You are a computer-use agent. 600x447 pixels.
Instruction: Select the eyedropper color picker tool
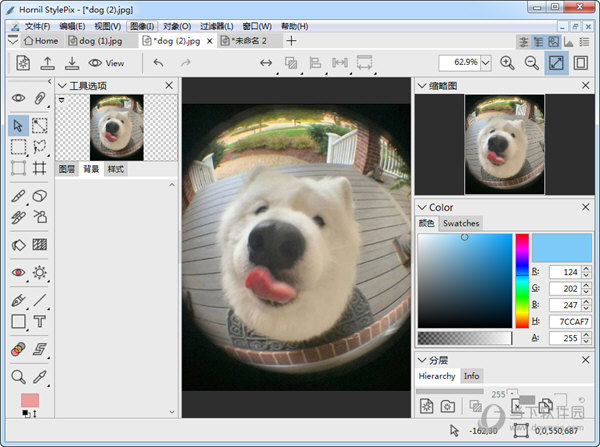click(39, 377)
